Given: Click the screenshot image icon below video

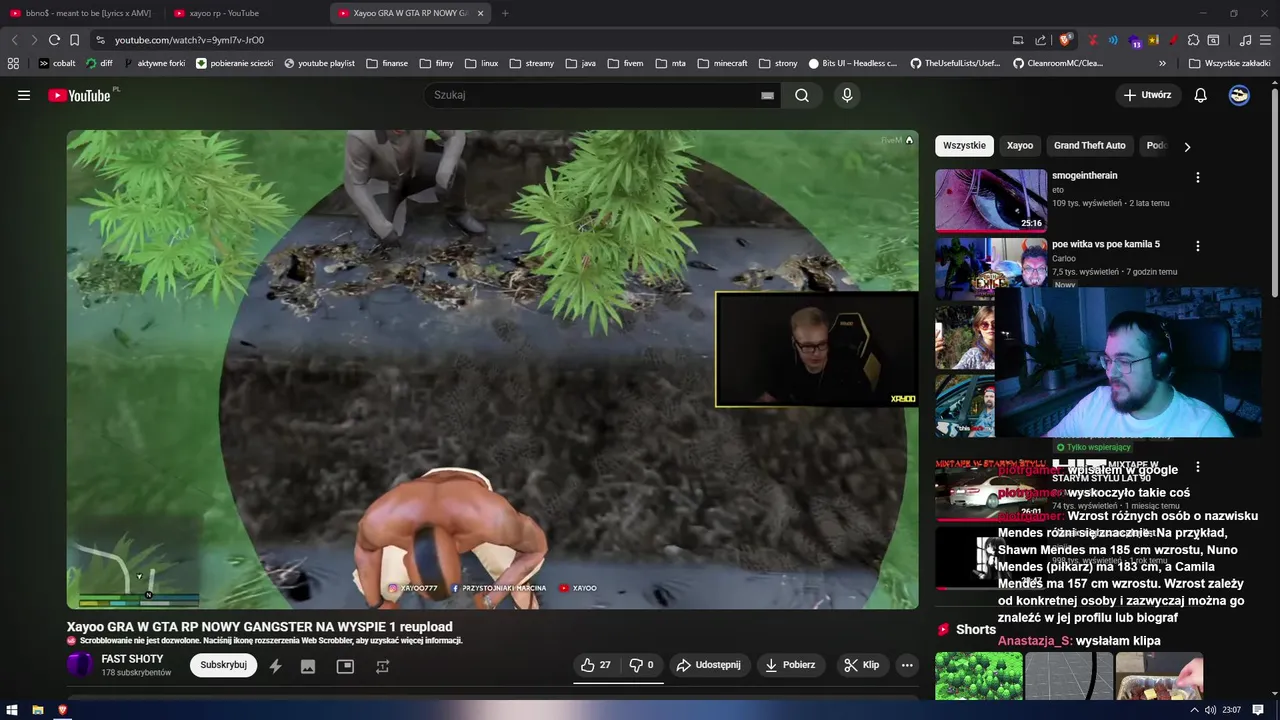Looking at the screenshot, I should coord(308,666).
